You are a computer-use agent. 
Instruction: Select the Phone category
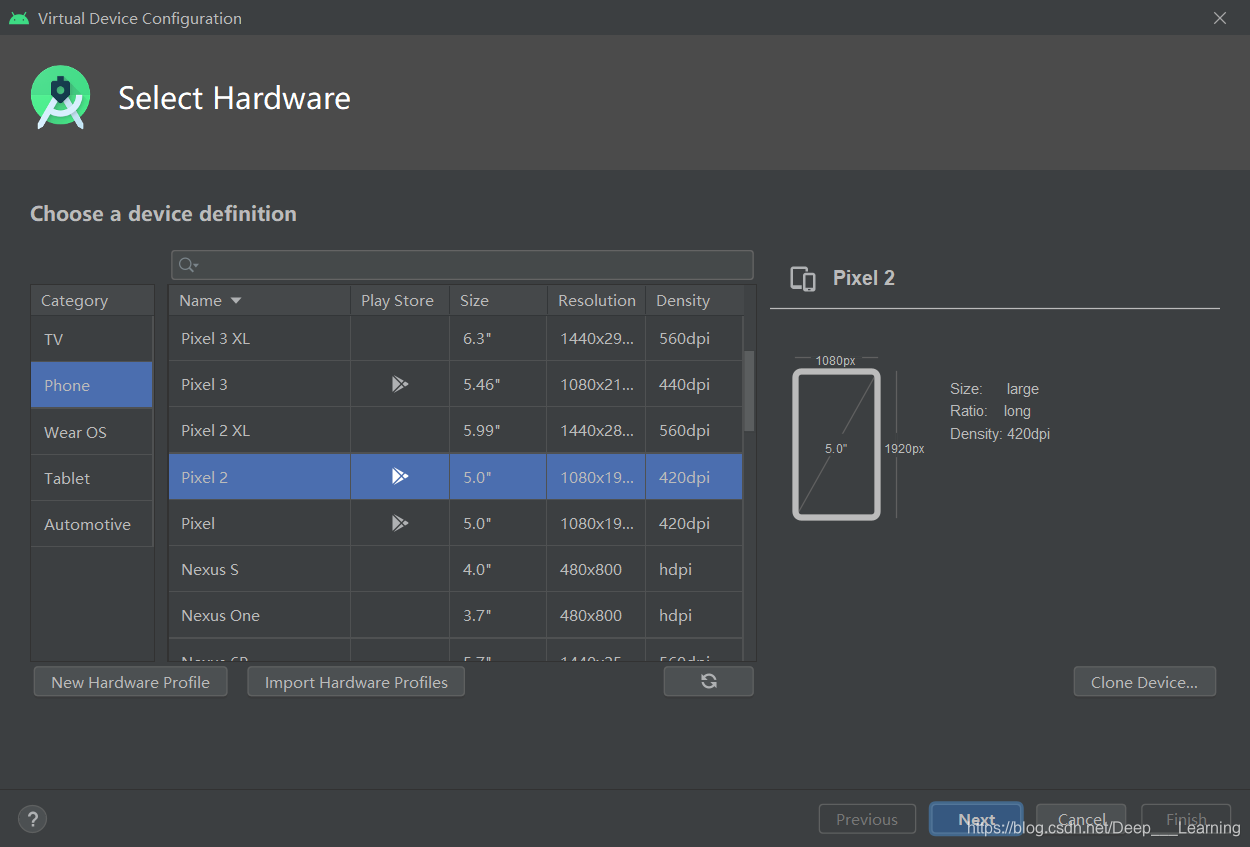[x=92, y=385]
